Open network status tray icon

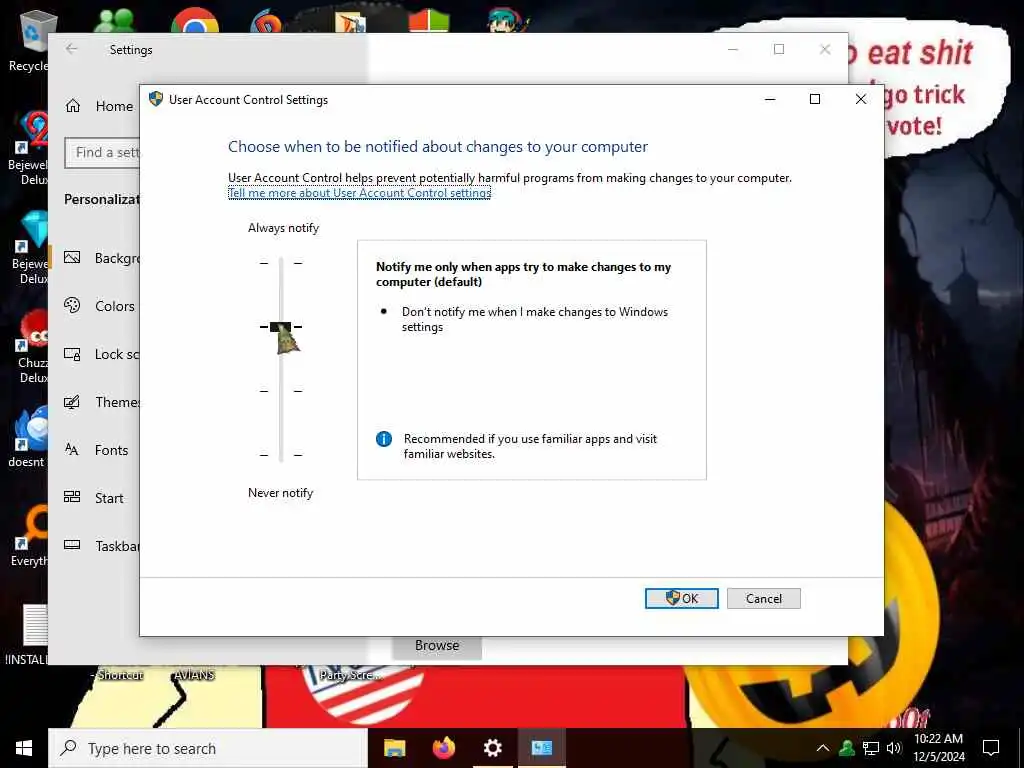[x=871, y=748]
